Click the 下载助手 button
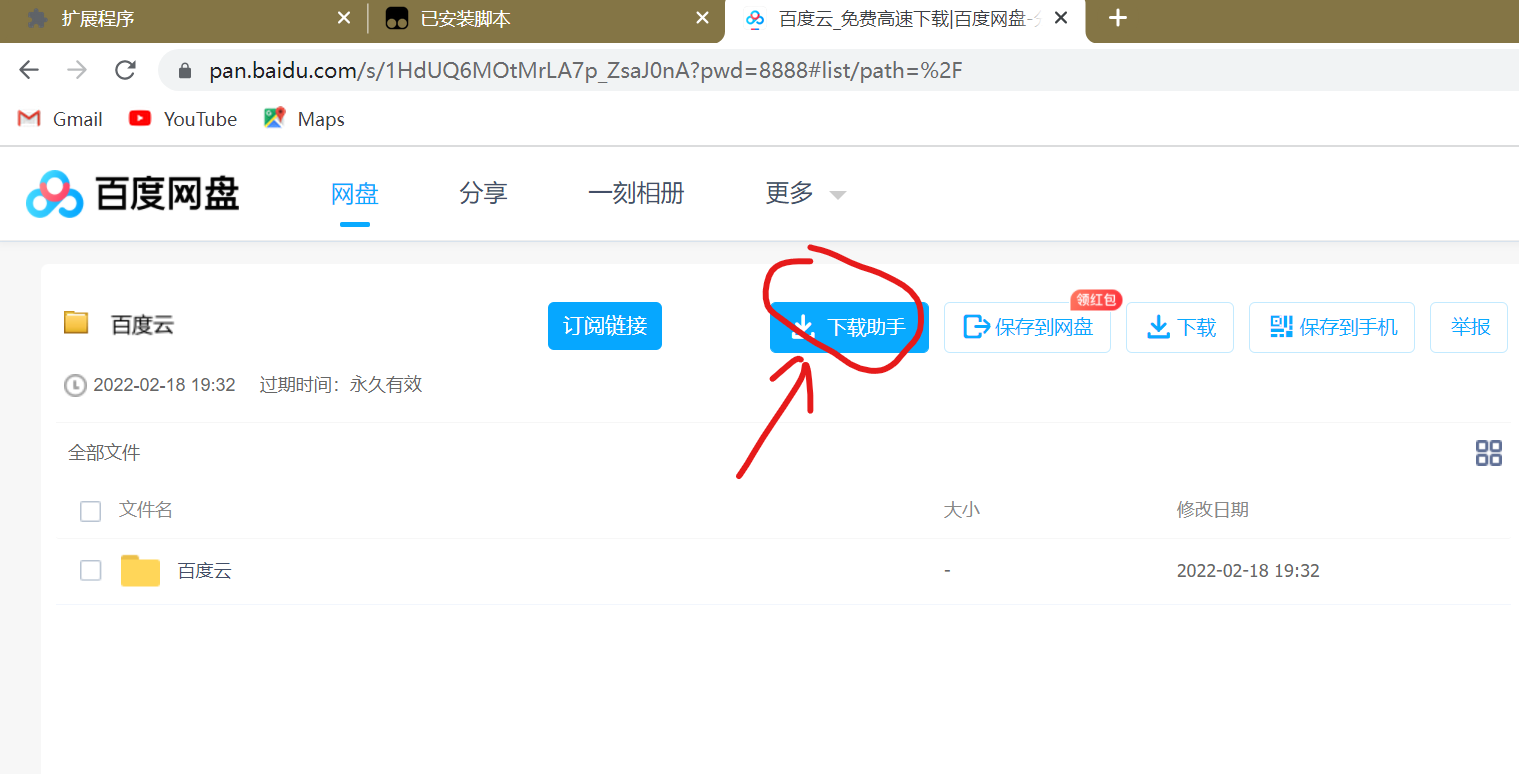Screen dimensions: 1519x774 [x=849, y=327]
